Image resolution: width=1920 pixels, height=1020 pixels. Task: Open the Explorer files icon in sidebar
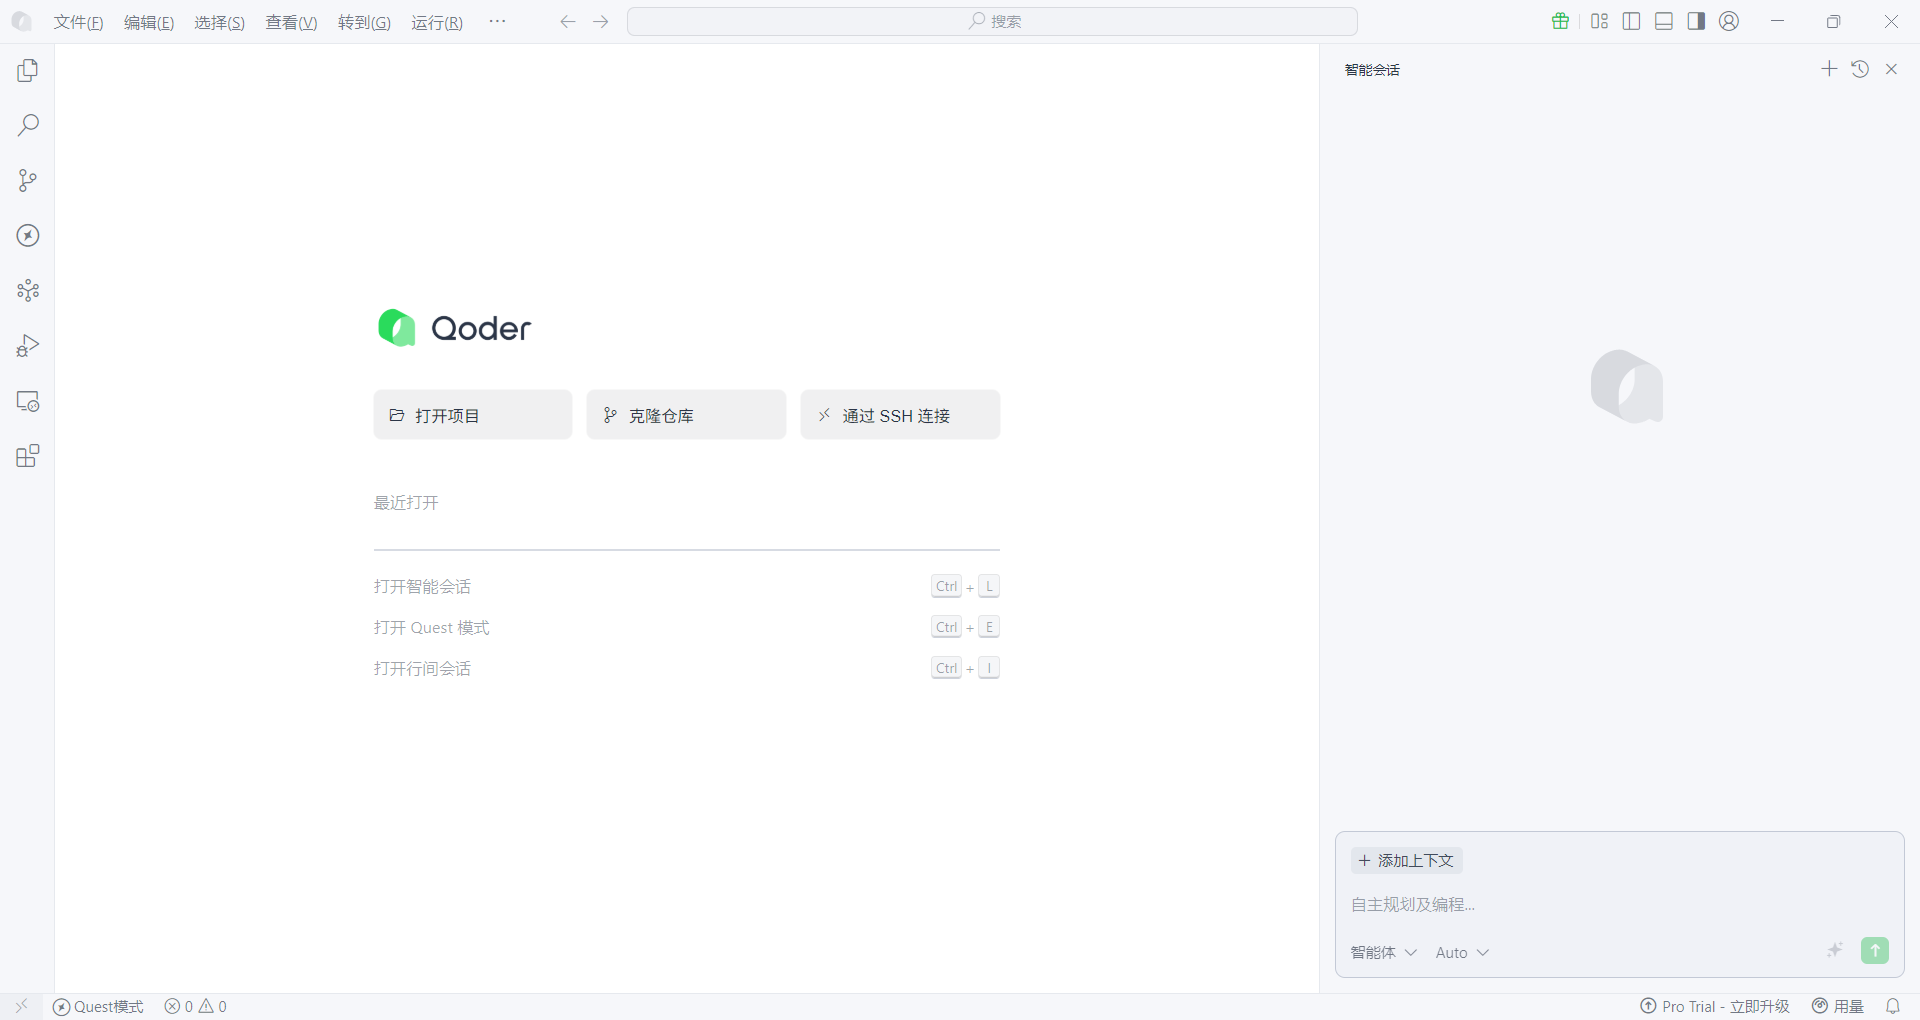[x=28, y=70]
